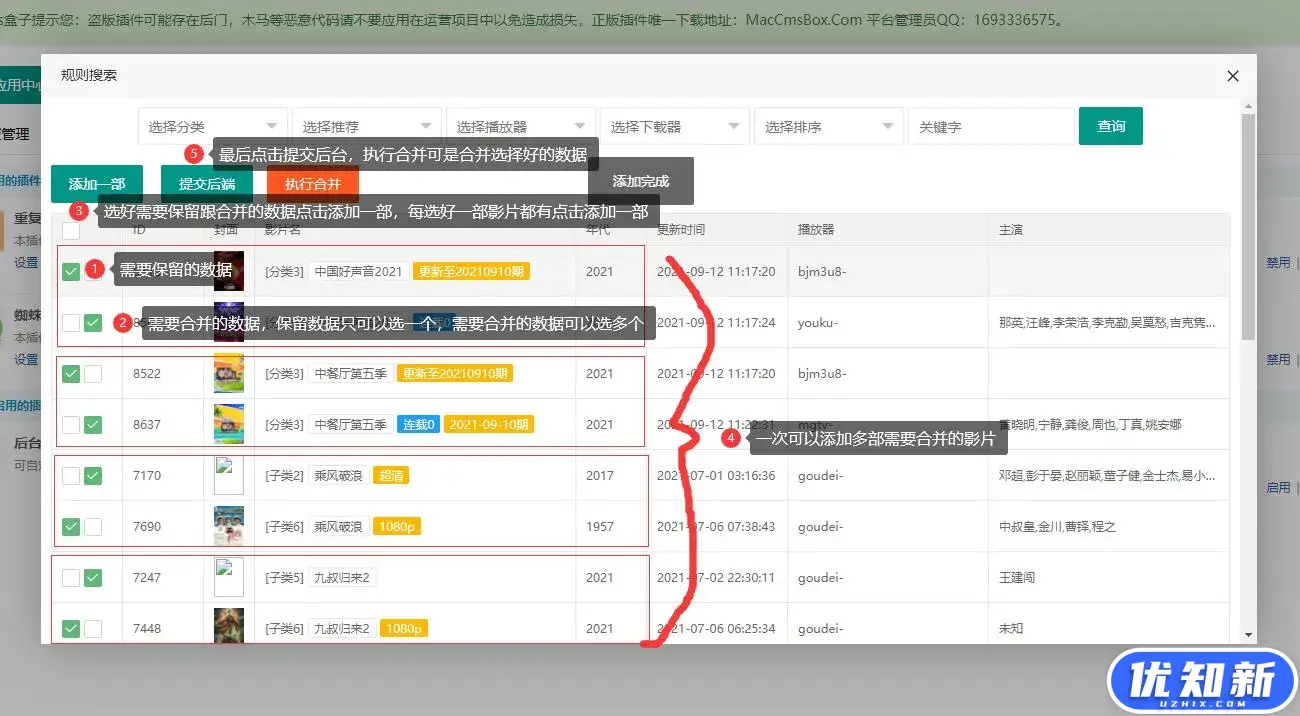
Task: Click the 提交后端 button
Action: (x=207, y=184)
